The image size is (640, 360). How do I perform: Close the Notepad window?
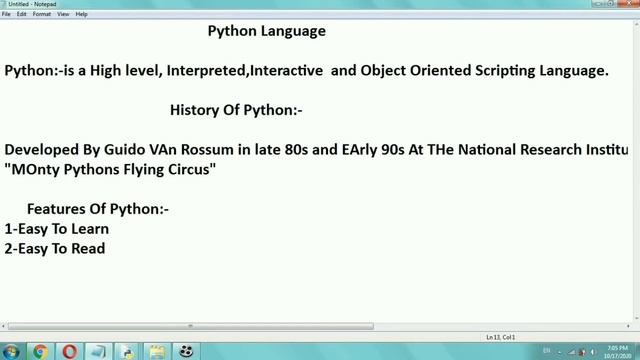[629, 4]
